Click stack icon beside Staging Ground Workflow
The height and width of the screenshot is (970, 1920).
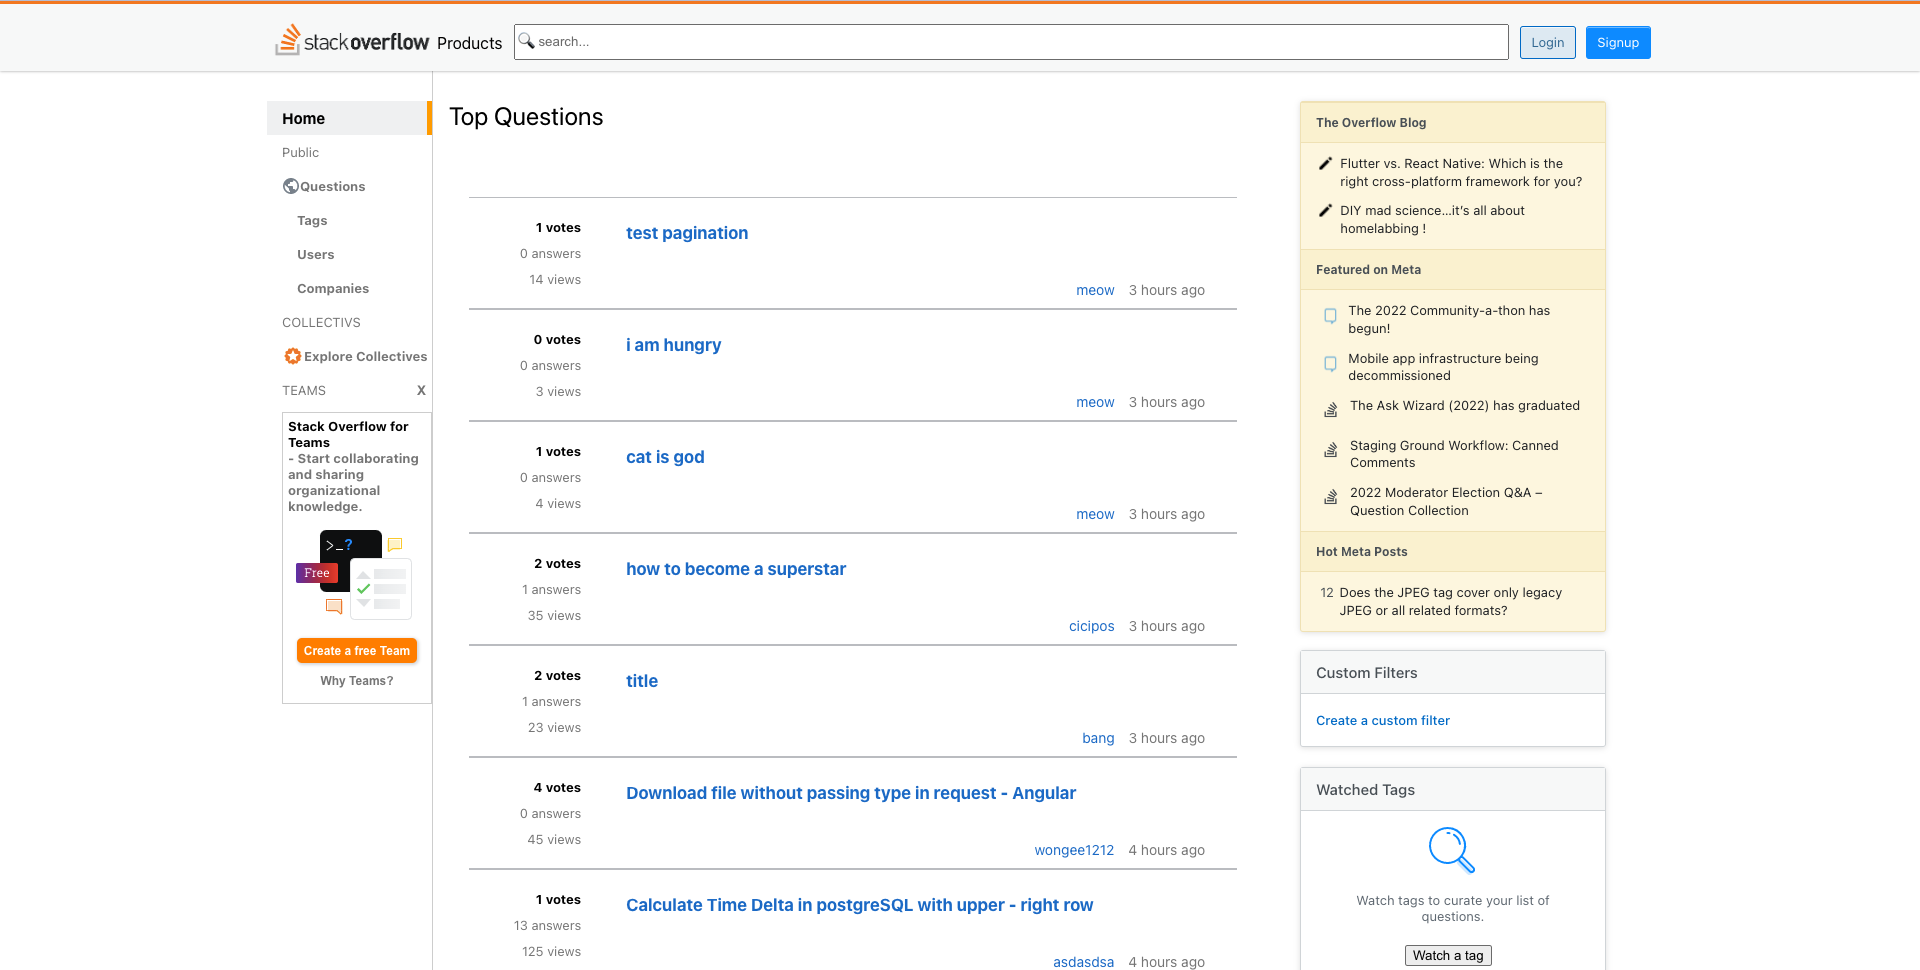[1331, 449]
